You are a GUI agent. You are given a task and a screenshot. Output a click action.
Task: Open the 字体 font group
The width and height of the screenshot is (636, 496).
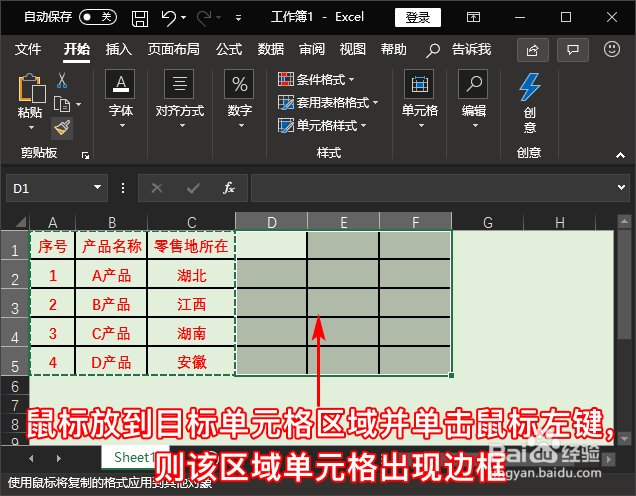(x=120, y=99)
